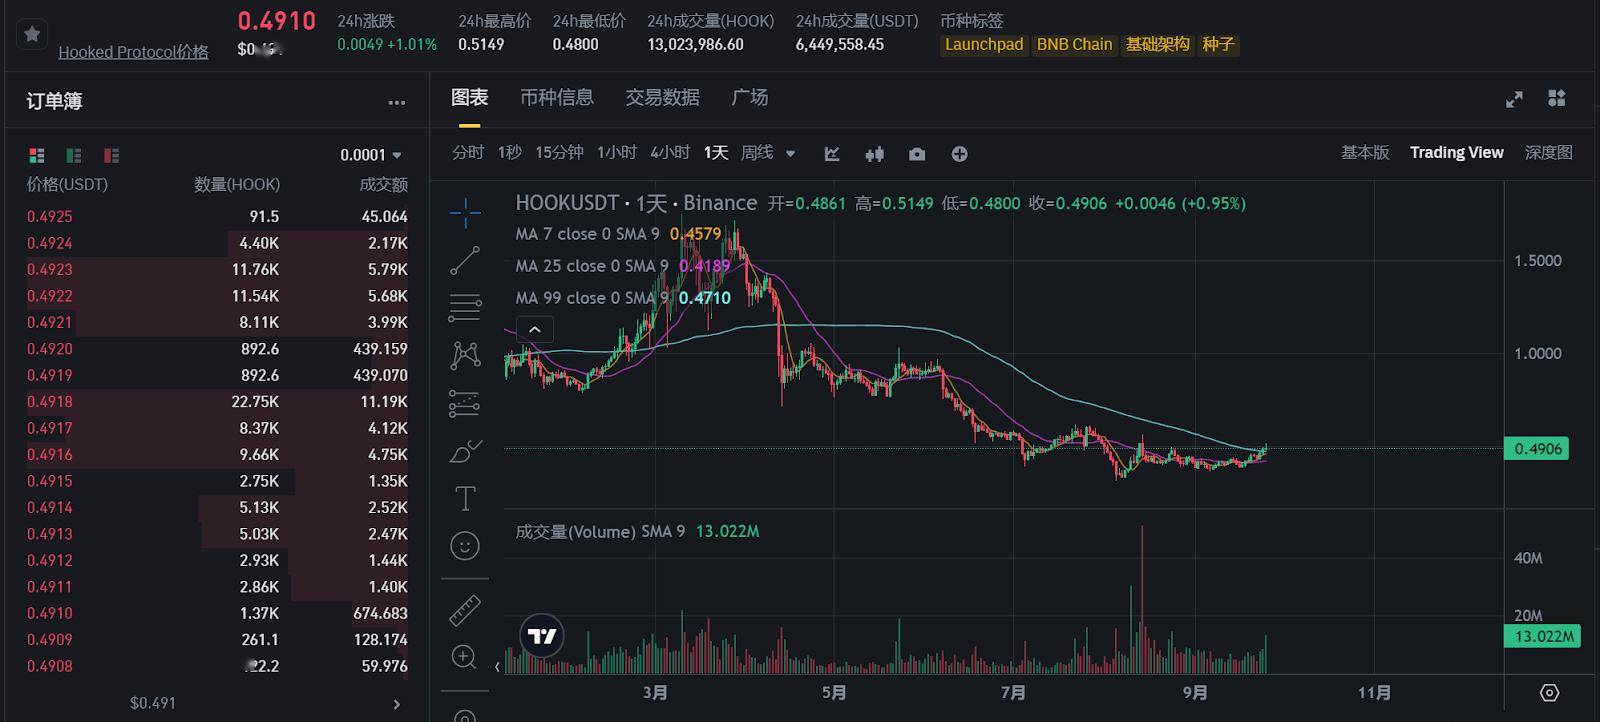1600x722 pixels.
Task: Select the Fibonacci horizontal lines tool
Action: click(465, 307)
